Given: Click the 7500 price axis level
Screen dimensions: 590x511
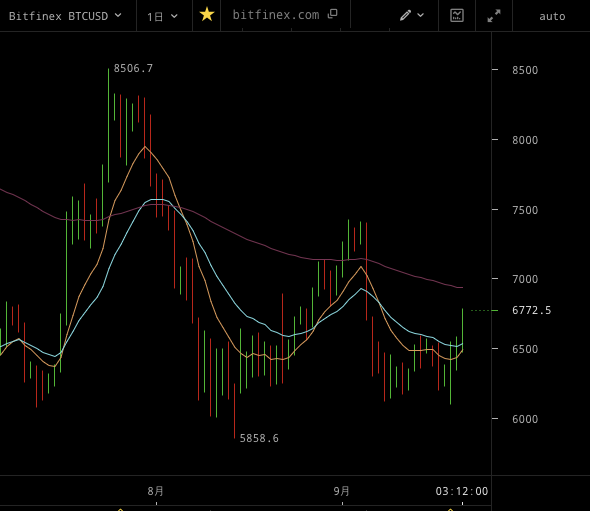Looking at the screenshot, I should 525,210.
